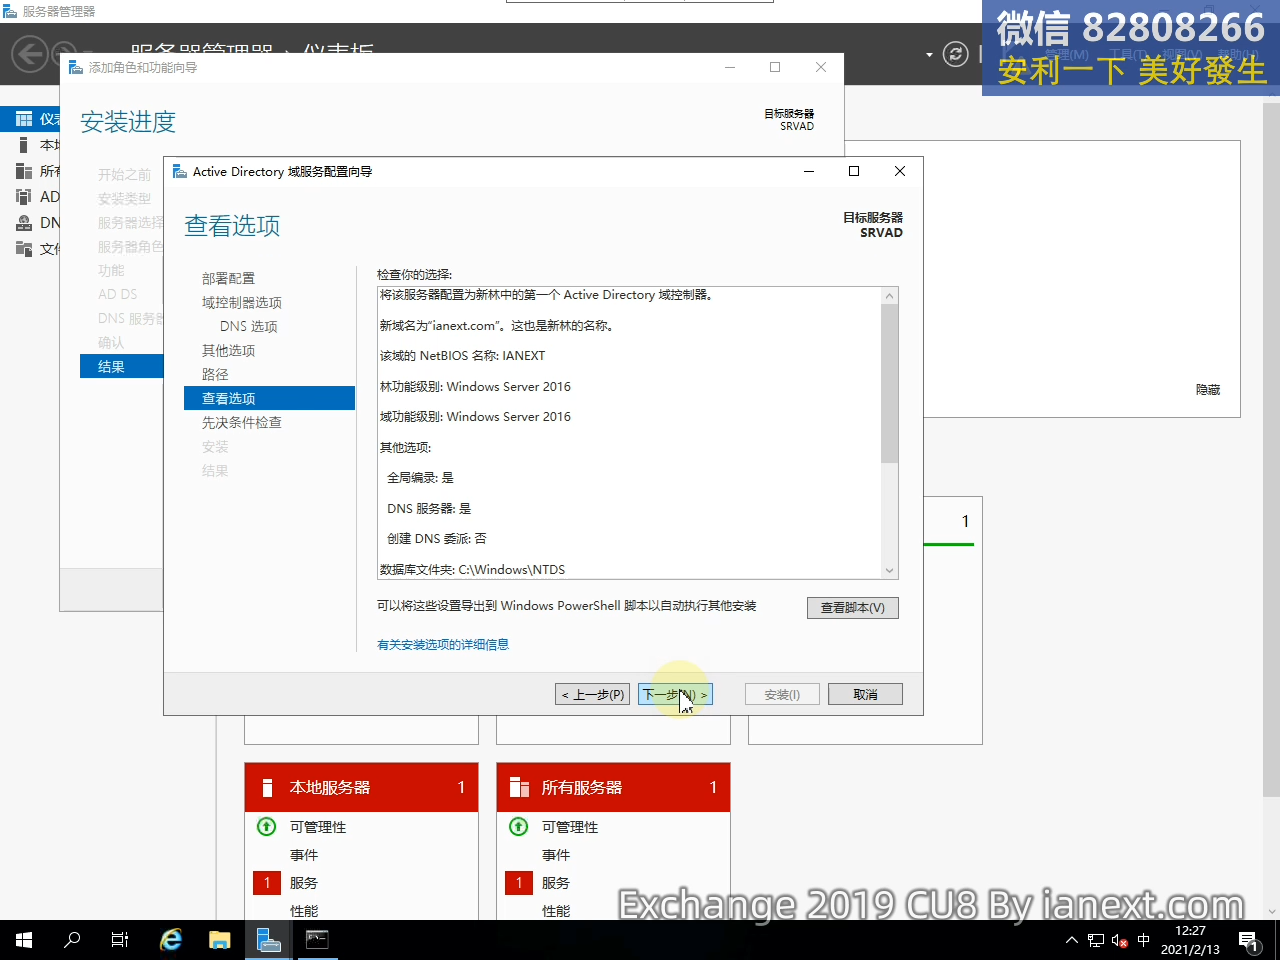The width and height of the screenshot is (1280, 960).
Task: Click the input method 中 indicator
Action: pyautogui.click(x=1144, y=940)
